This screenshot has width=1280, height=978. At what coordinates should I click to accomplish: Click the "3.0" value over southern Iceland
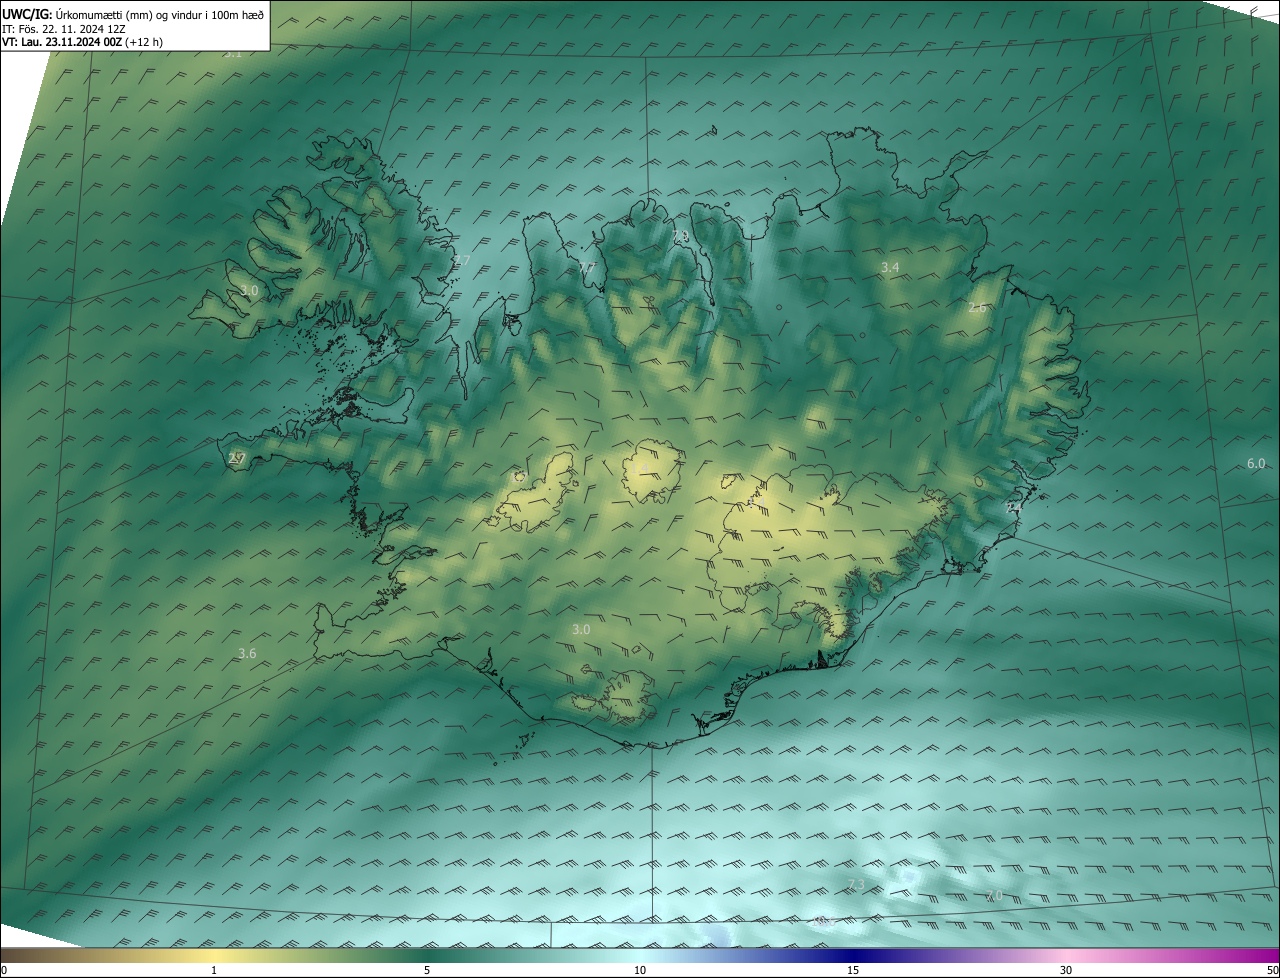tap(581, 629)
